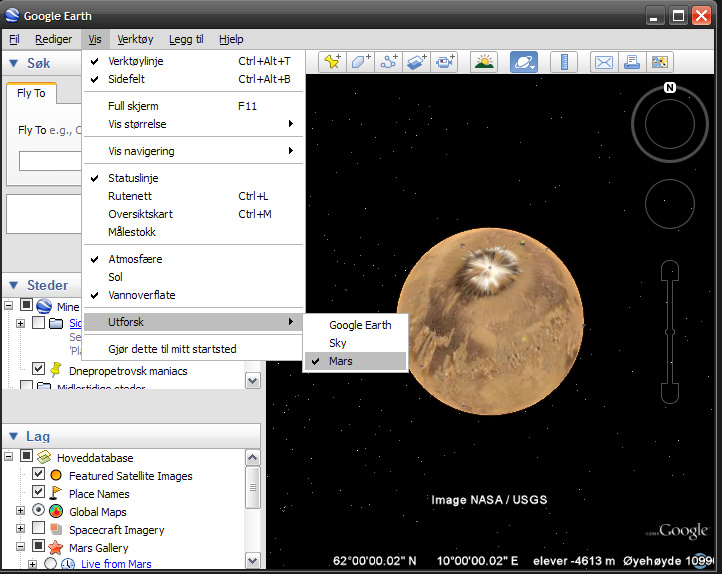Toggle Rutenett in the Vis menu

pos(193,196)
